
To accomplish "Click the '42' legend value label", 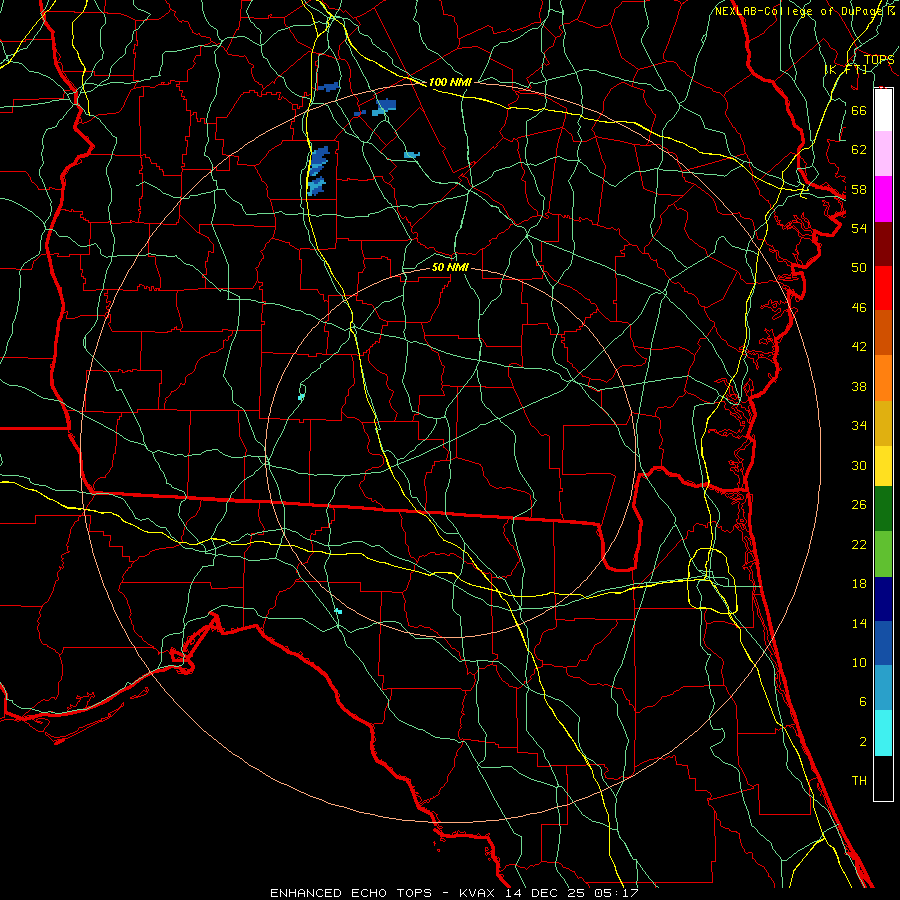I will [859, 346].
